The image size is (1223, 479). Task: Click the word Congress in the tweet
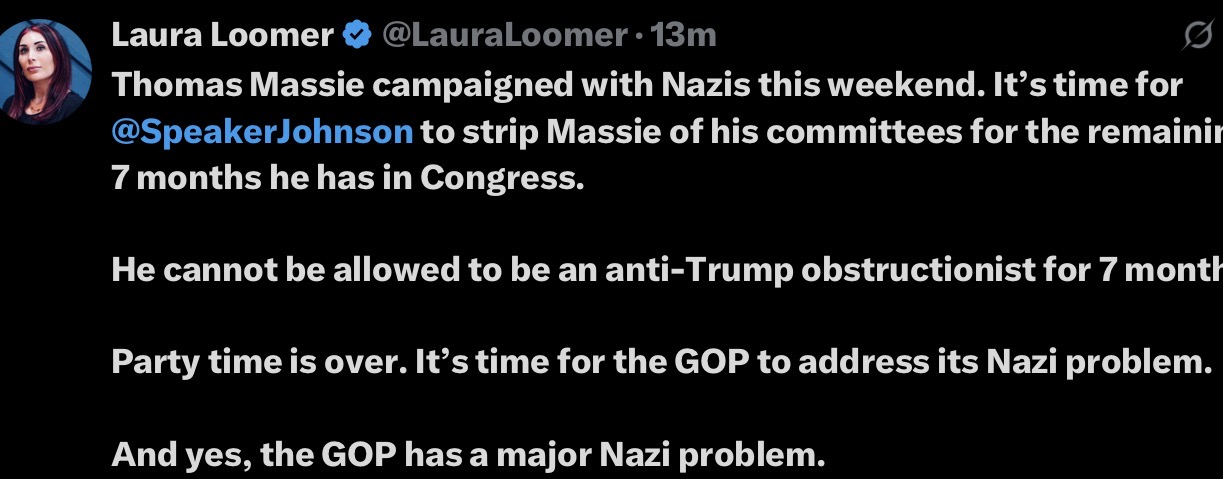(500, 179)
